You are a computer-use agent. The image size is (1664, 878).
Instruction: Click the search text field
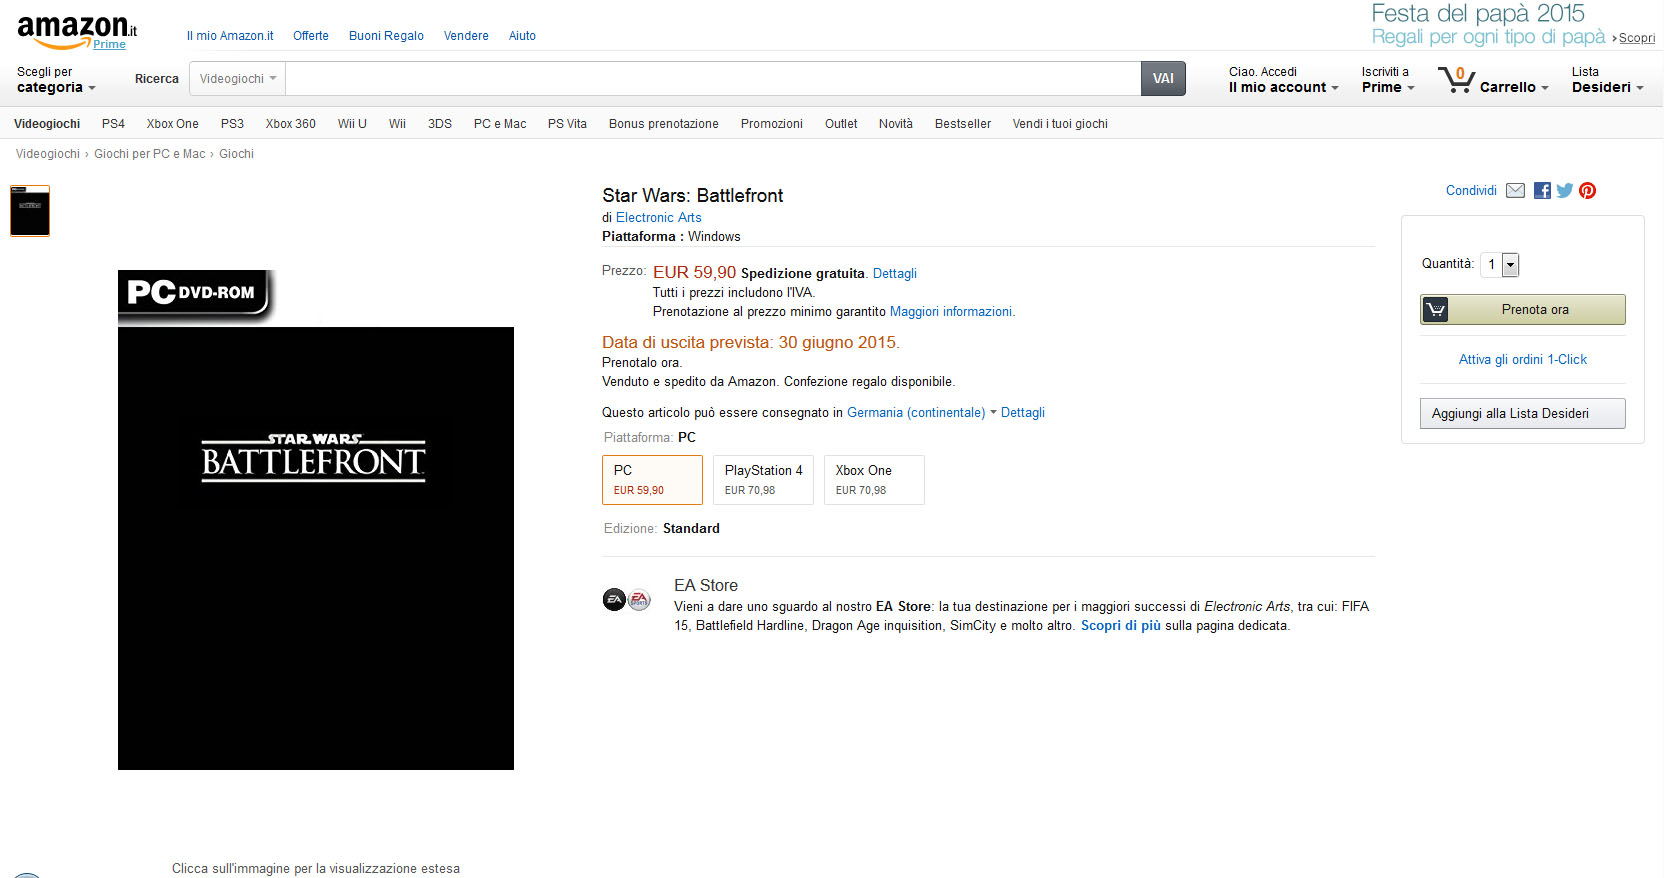(713, 79)
